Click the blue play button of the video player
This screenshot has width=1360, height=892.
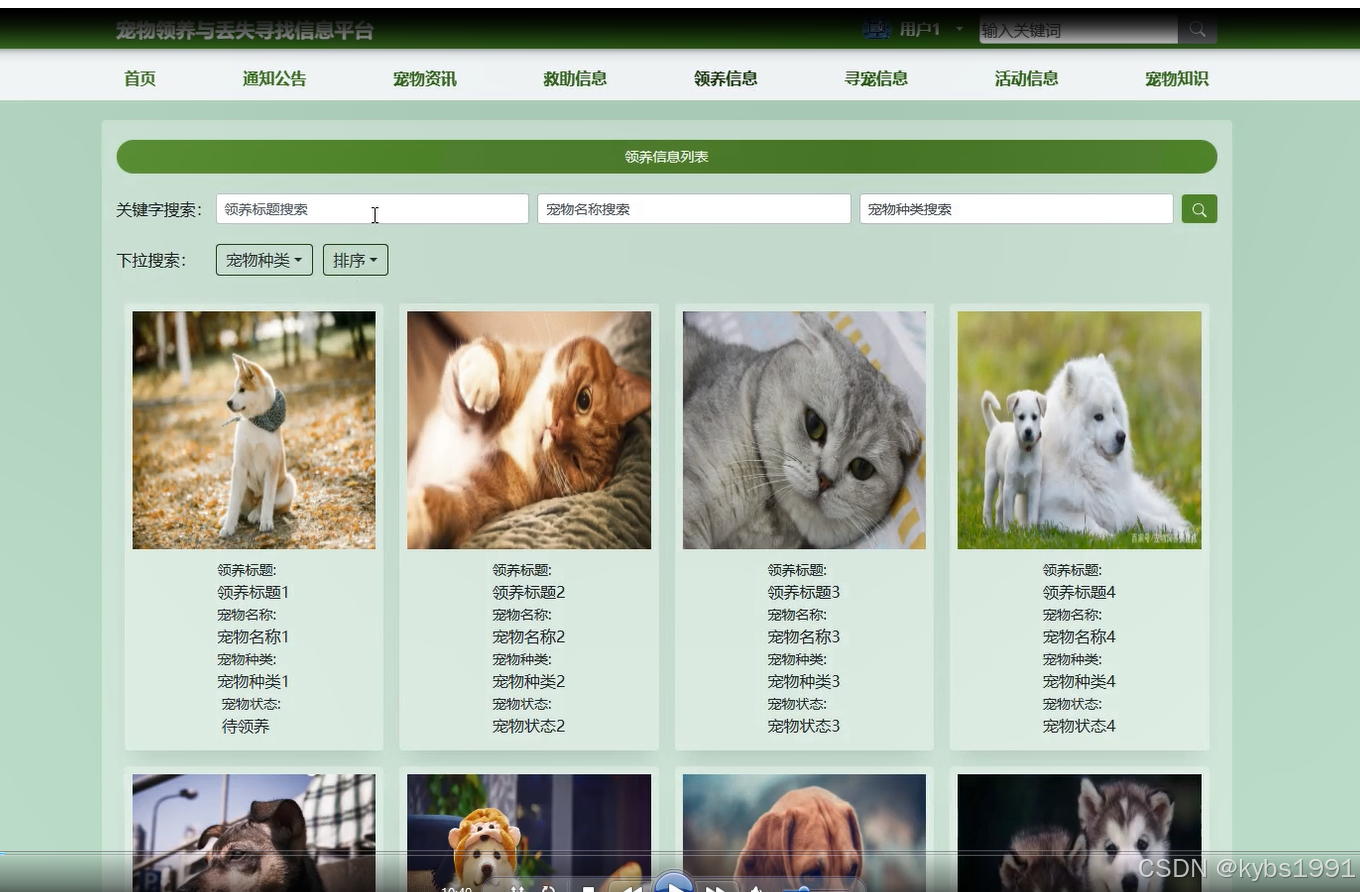pos(674,883)
